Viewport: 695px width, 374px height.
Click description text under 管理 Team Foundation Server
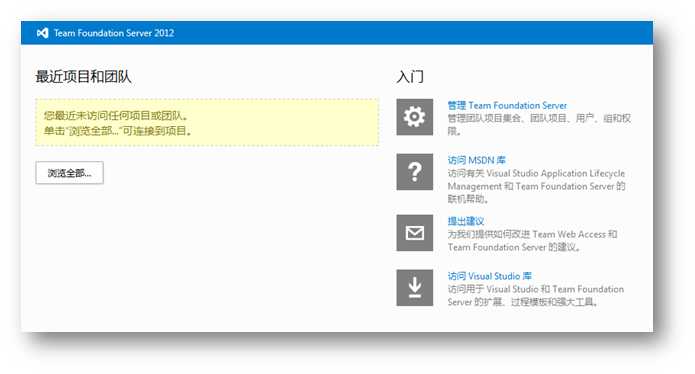pyautogui.click(x=539, y=125)
